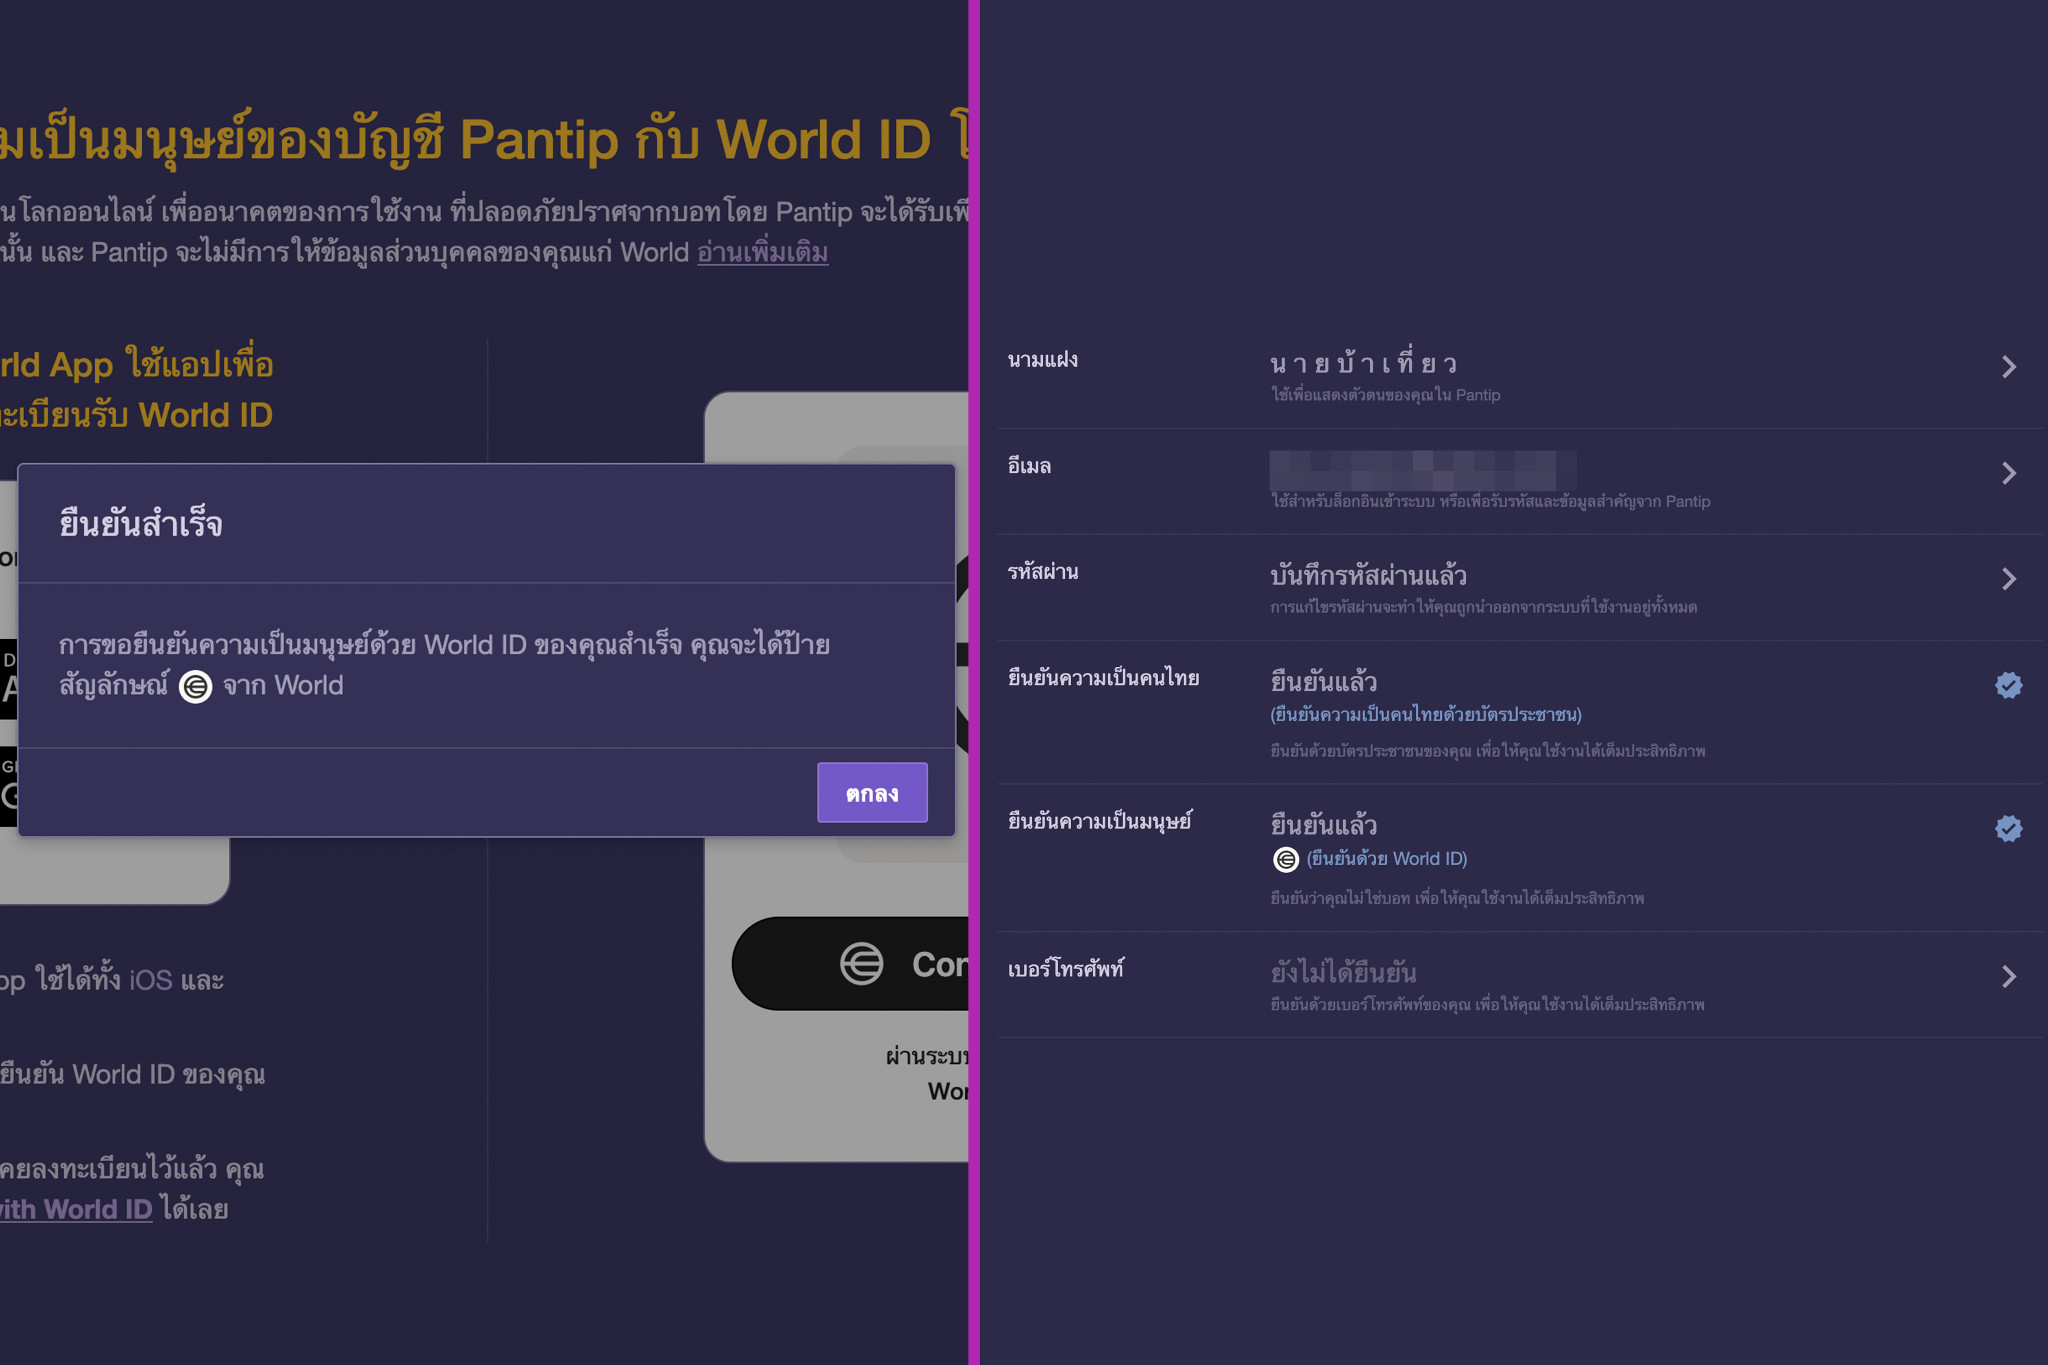Image resolution: width=2048 pixels, height=1365 pixels.
Task: Click the iOS link text
Action: click(x=150, y=980)
